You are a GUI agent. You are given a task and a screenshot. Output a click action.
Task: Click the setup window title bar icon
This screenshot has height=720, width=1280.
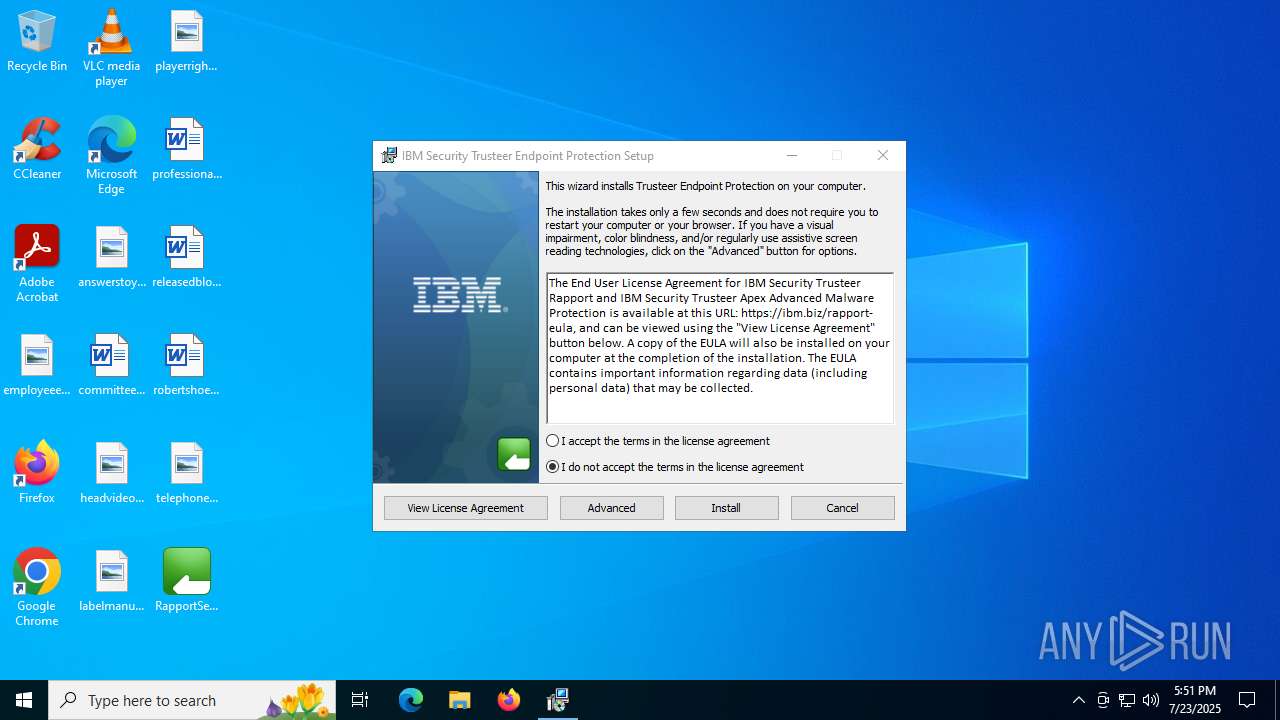(x=389, y=156)
